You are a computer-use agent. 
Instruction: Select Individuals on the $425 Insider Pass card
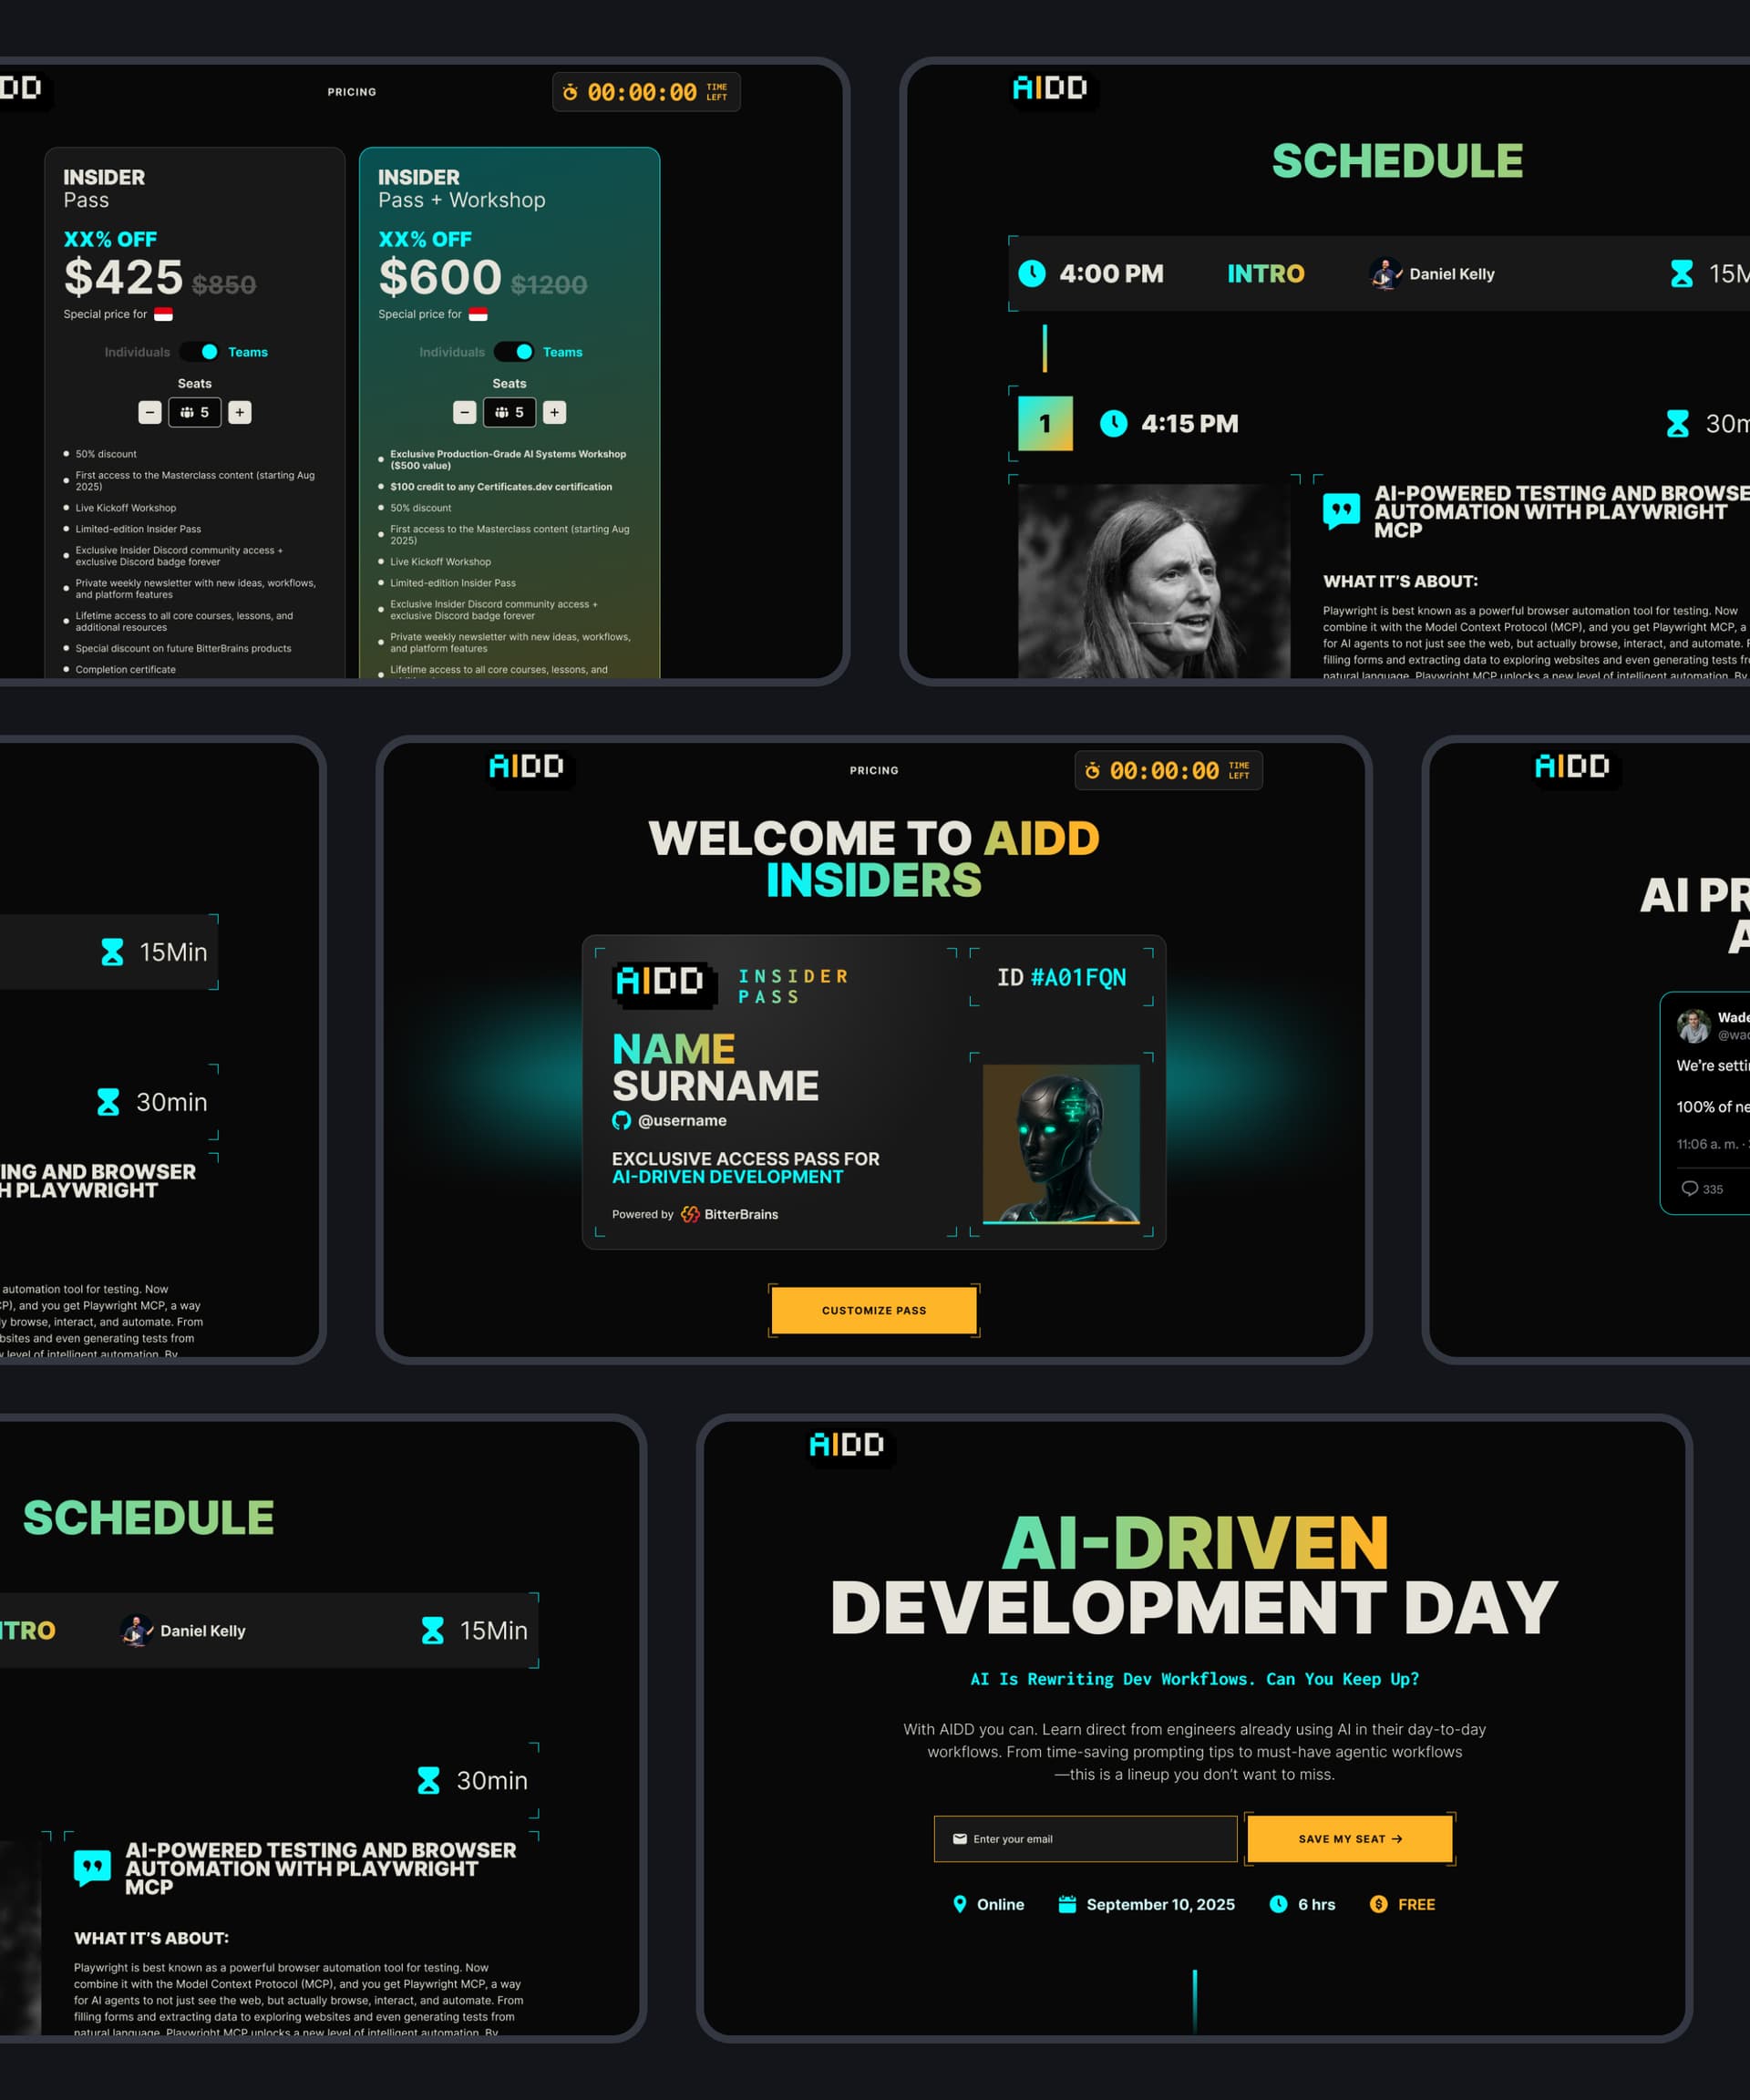(137, 352)
